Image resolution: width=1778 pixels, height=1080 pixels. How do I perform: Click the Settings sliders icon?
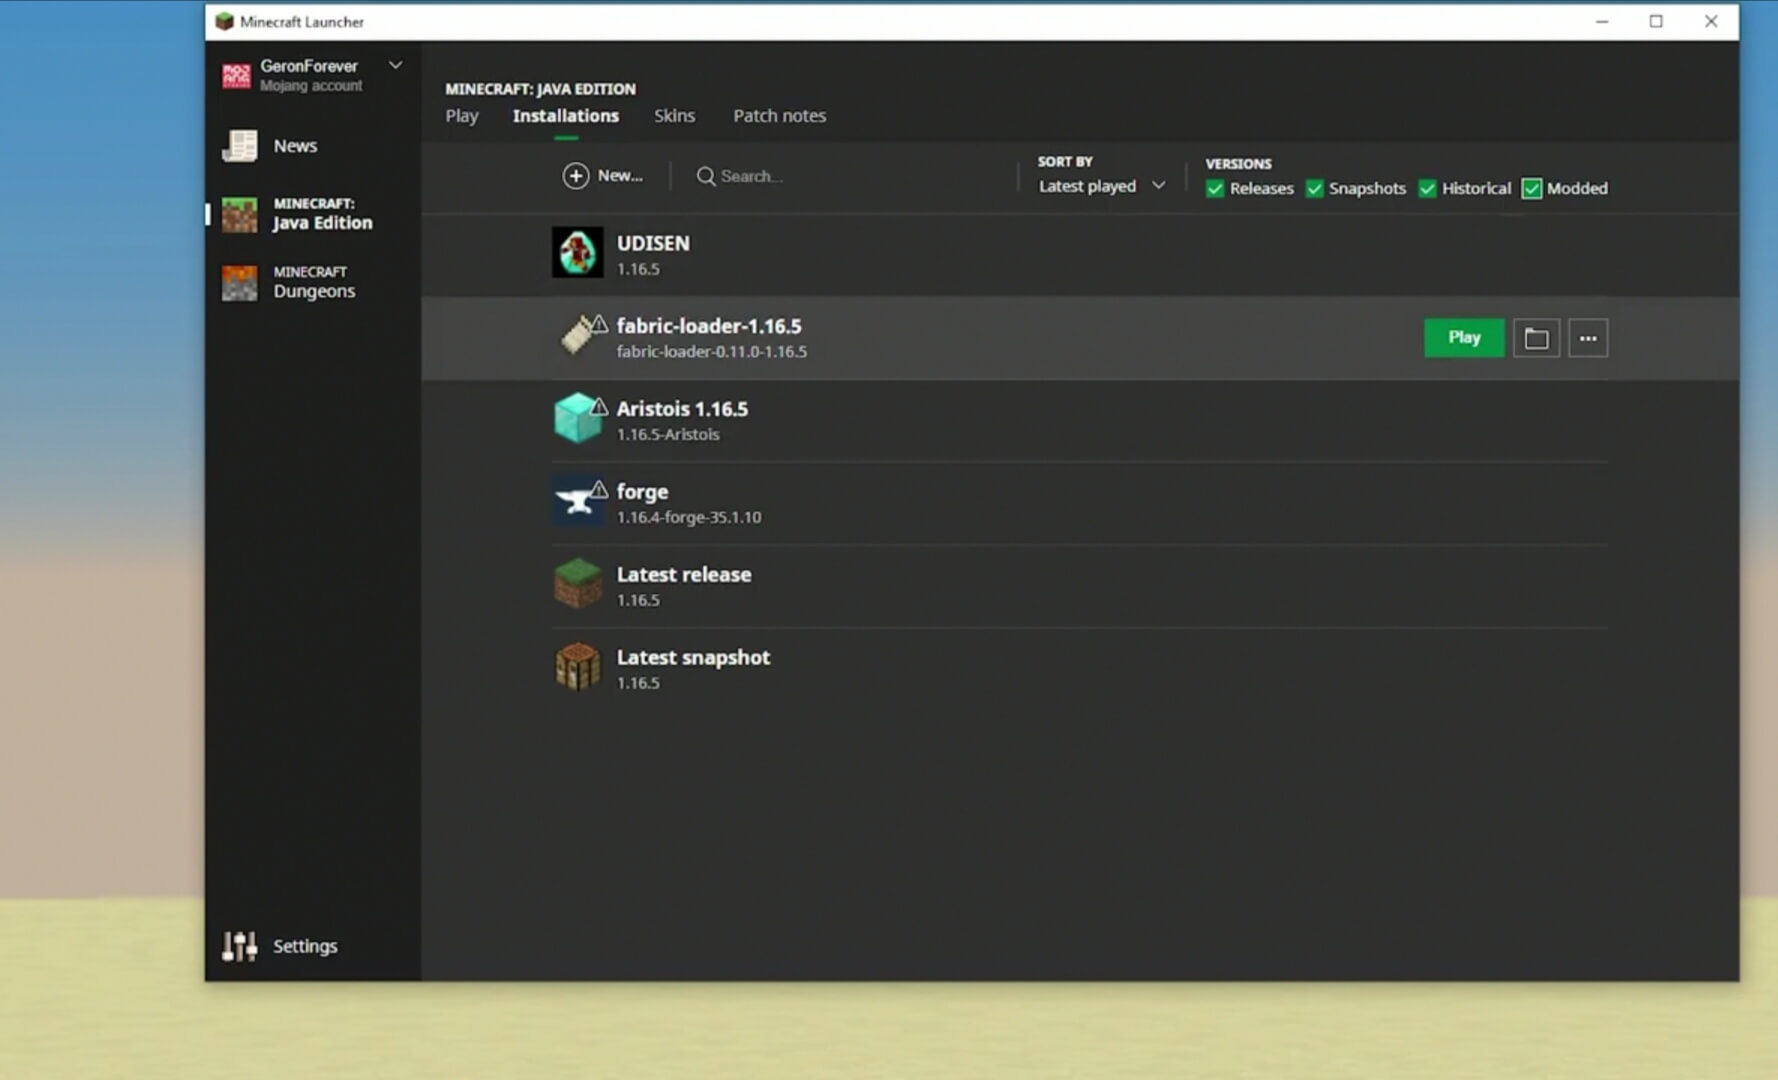240,946
